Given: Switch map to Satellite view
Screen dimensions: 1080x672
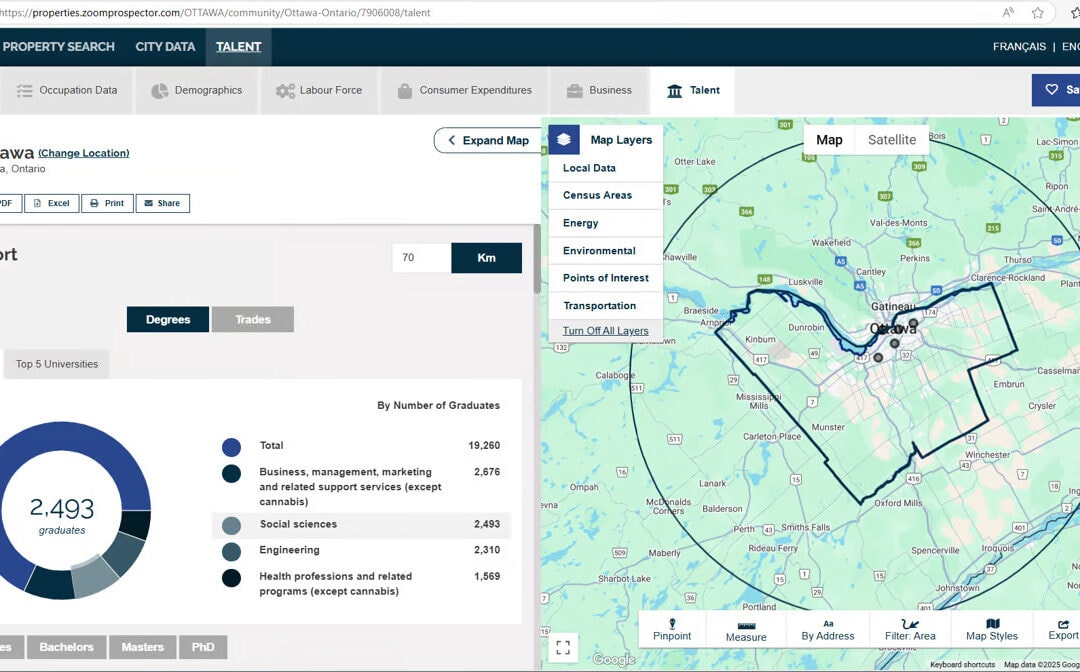Looking at the screenshot, I should tap(891, 140).
